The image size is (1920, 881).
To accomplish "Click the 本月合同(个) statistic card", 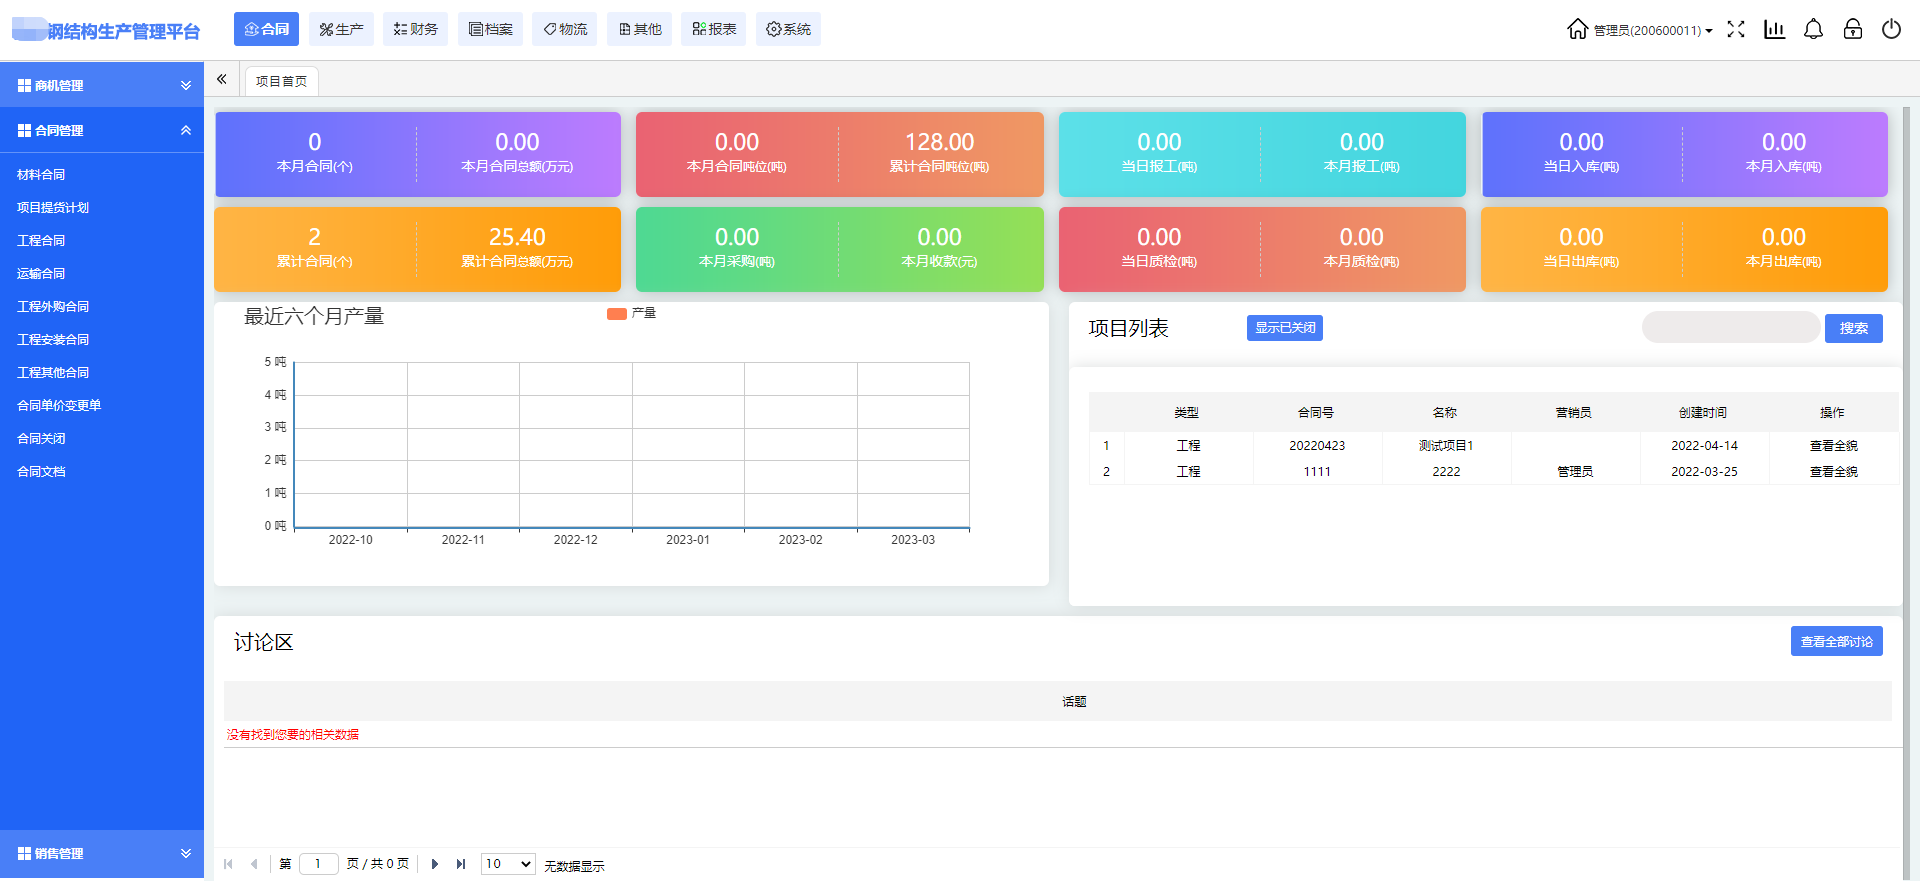I will (315, 153).
